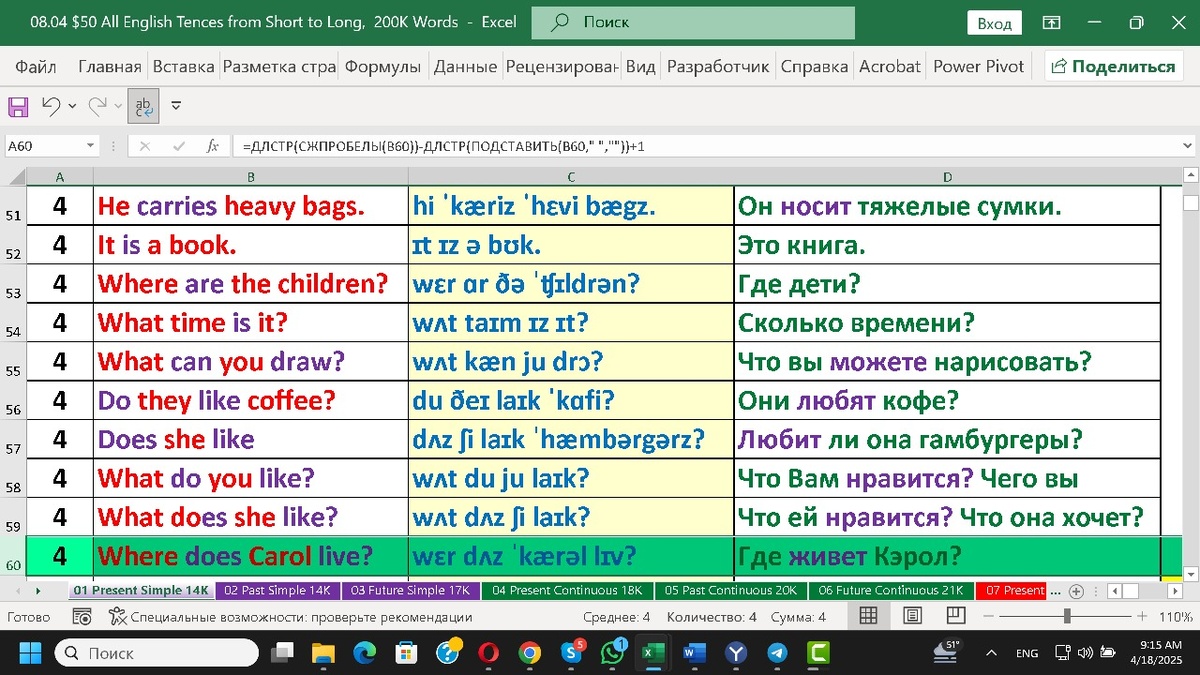This screenshot has width=1200, height=675.
Task: Click the vertical scrollbar up arrow
Action: pos(1190,177)
